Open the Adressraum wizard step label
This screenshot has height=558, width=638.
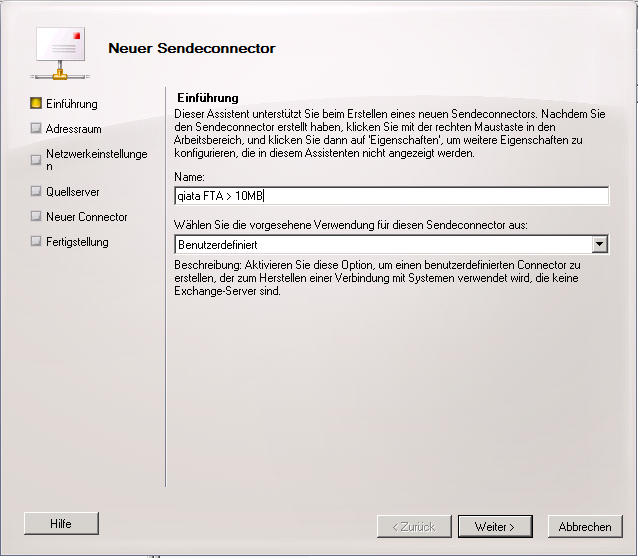pos(74,129)
